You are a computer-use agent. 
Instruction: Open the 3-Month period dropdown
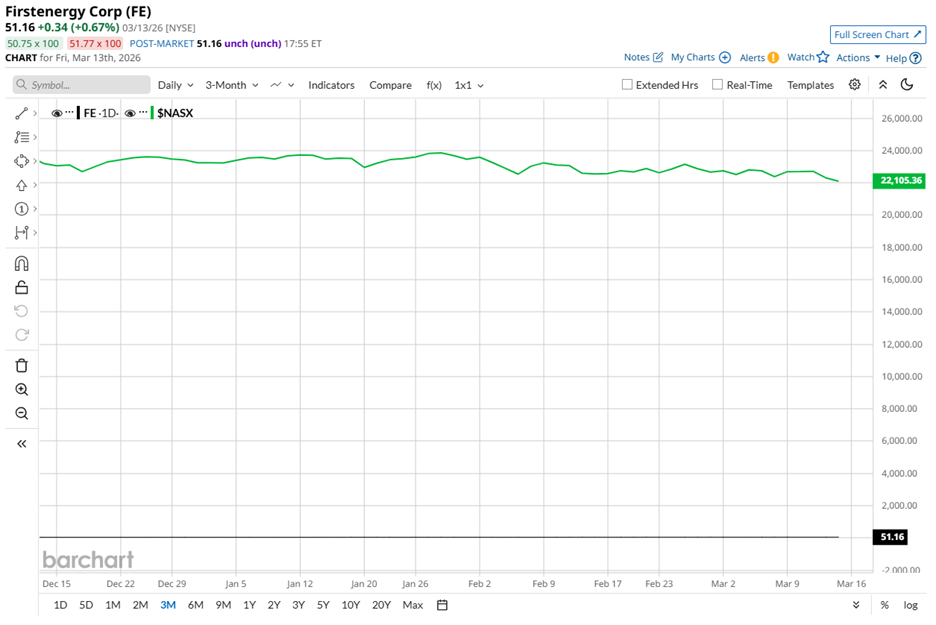[232, 85]
